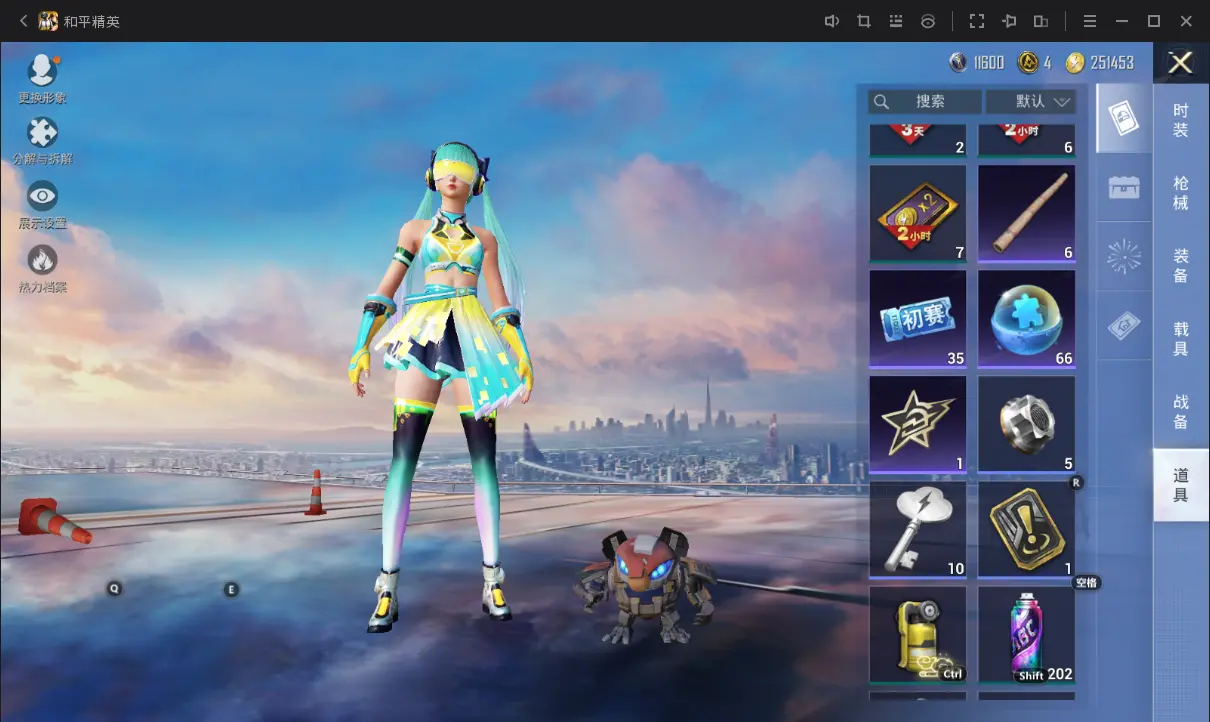Image resolution: width=1210 pixels, height=722 pixels.
Task: Select the ticket category icon
Action: 1124,326
